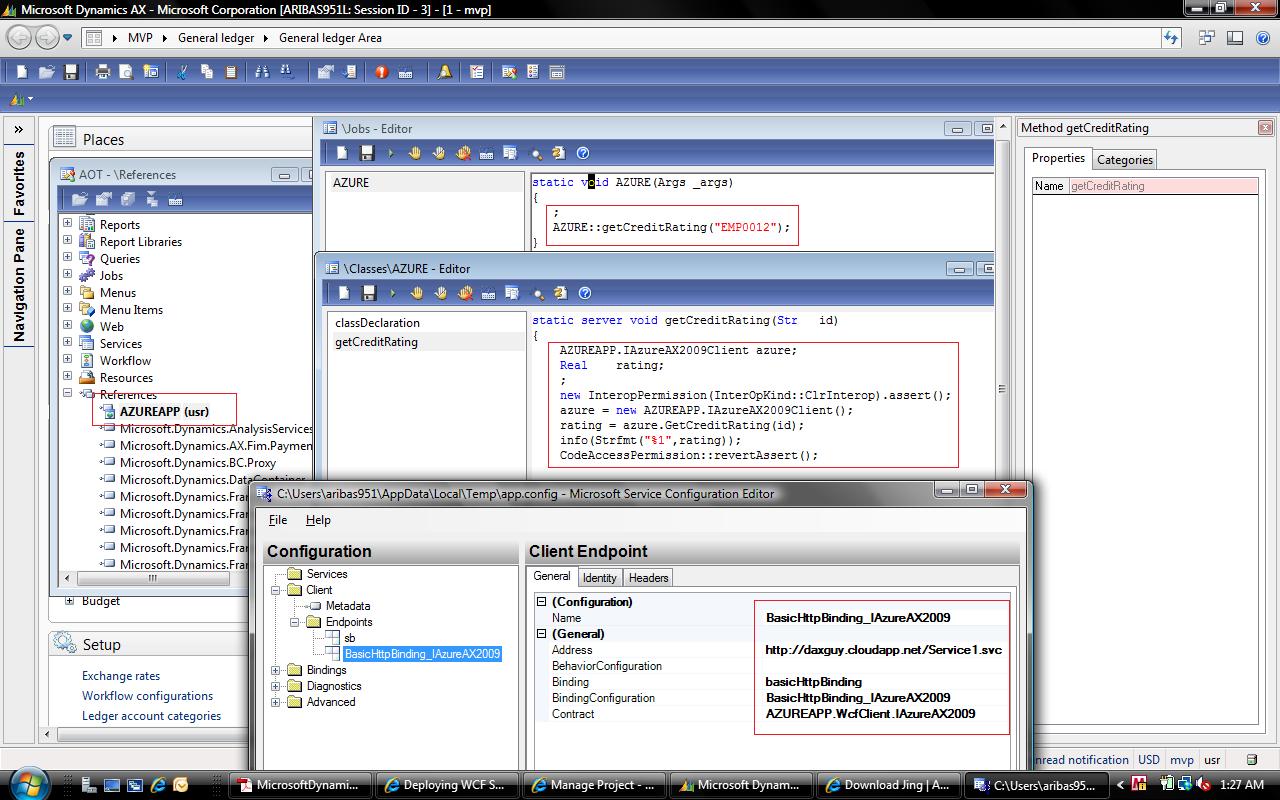
Task: Click Run arrow in Classes AZURE Editor
Action: click(x=393, y=293)
